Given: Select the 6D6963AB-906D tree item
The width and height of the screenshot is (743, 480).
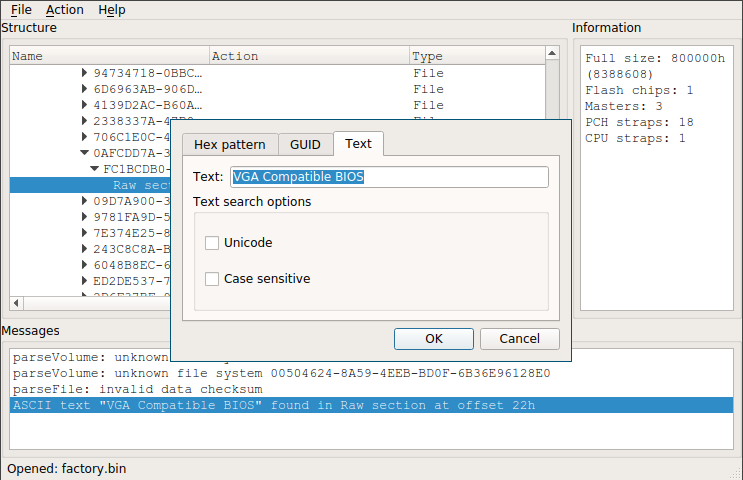Looking at the screenshot, I should pyautogui.click(x=147, y=89).
